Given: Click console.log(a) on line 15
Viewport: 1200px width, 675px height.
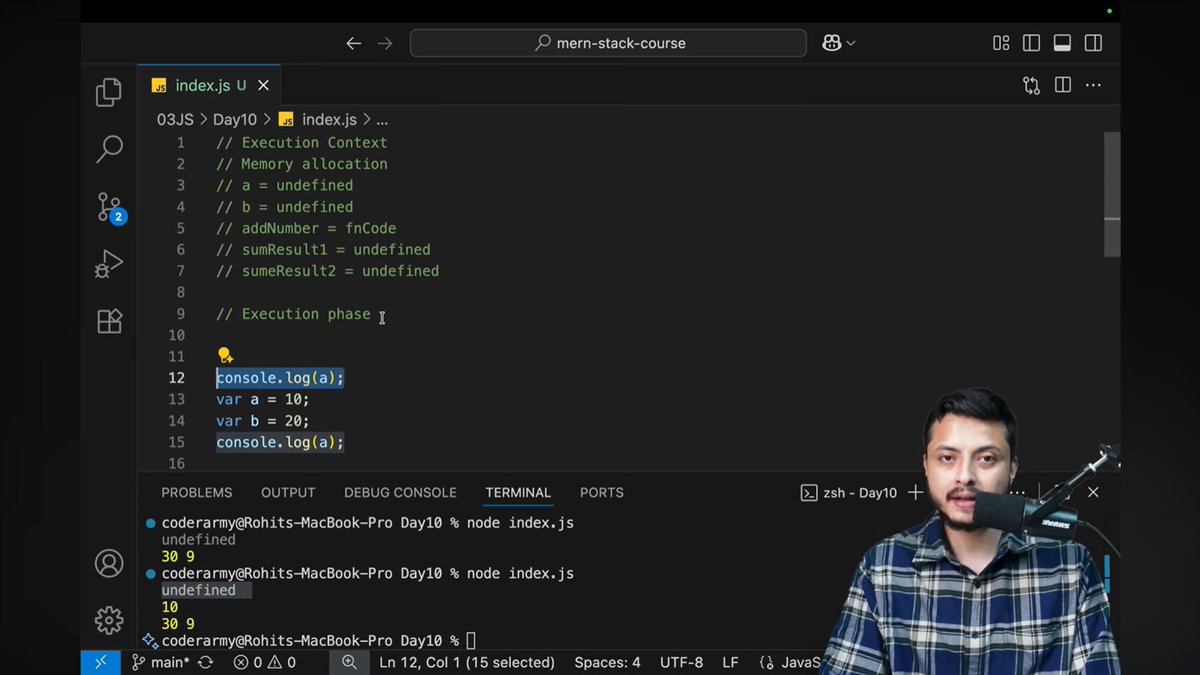Looking at the screenshot, I should (280, 442).
